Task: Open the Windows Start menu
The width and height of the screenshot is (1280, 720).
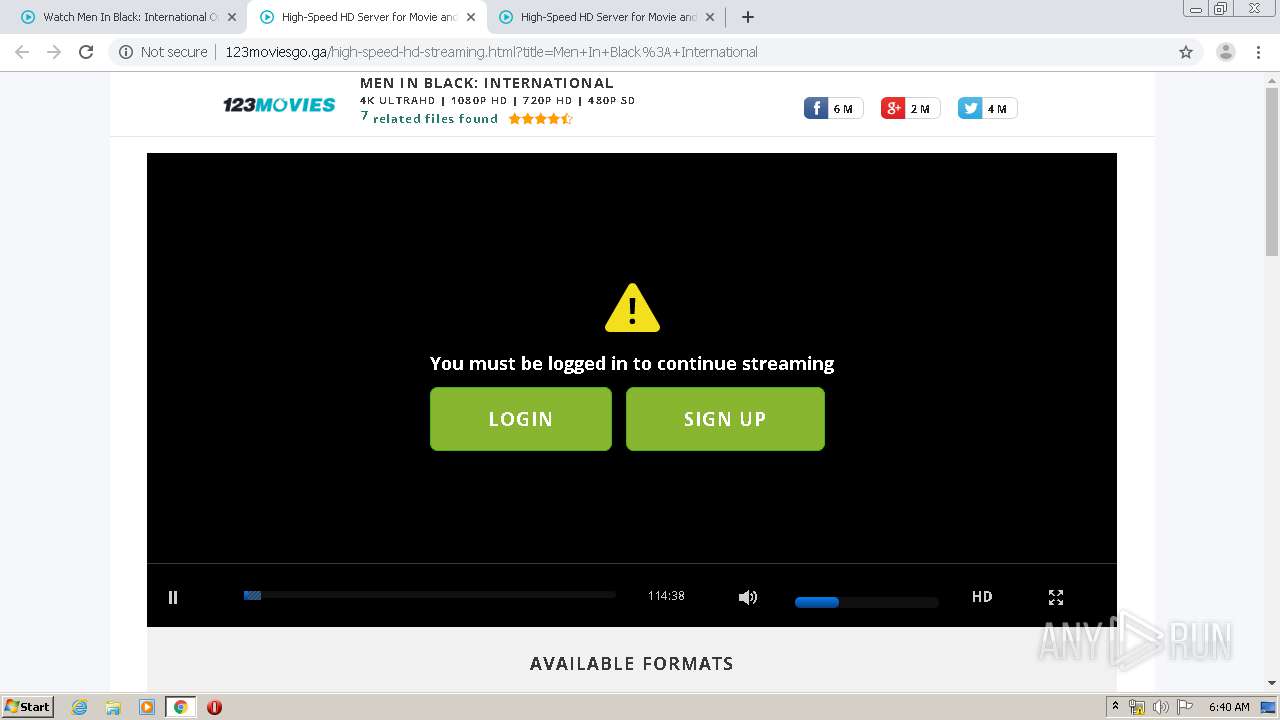Action: pyautogui.click(x=28, y=707)
